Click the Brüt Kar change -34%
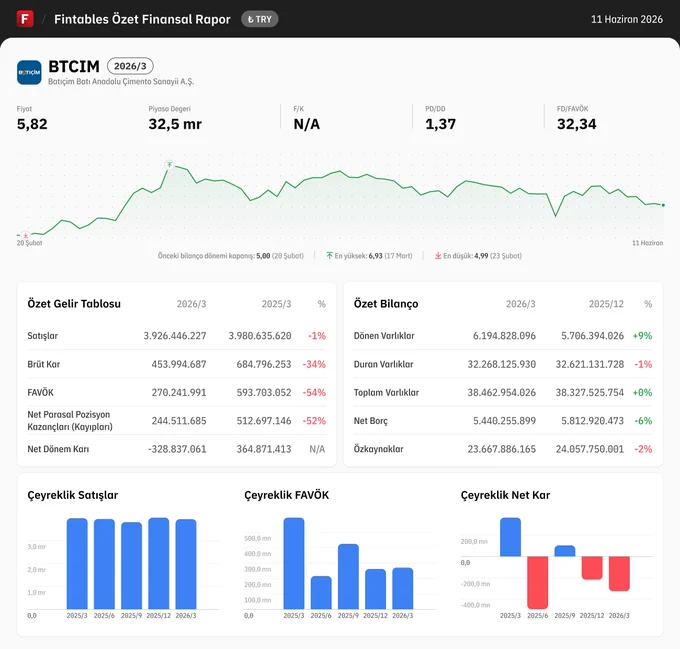The image size is (680, 649). coord(314,364)
